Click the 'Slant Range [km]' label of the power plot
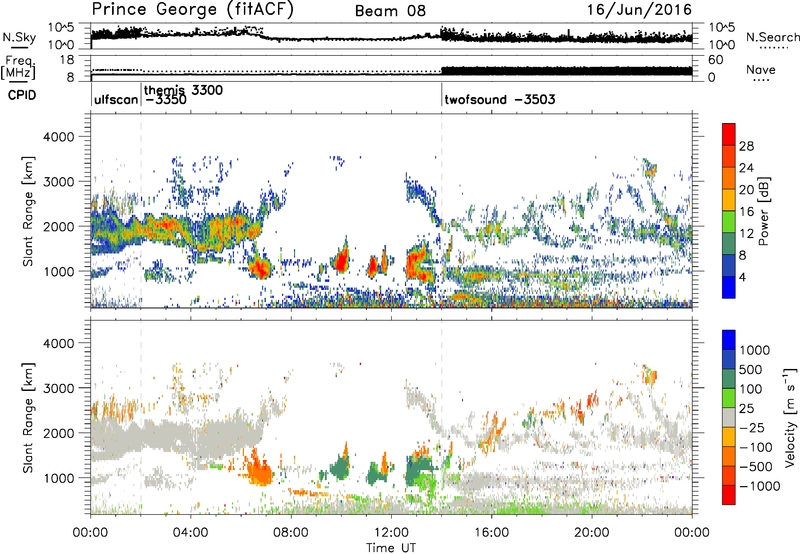Screen dimensions: 800x554 click(x=28, y=211)
